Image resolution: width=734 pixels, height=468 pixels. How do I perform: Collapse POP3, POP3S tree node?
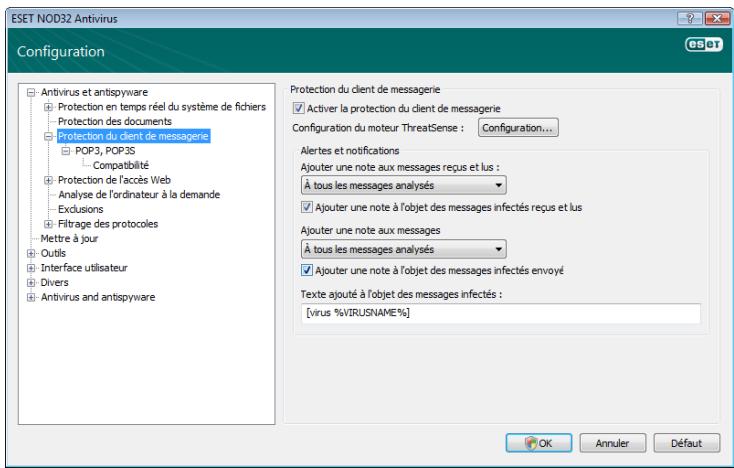[66, 151]
